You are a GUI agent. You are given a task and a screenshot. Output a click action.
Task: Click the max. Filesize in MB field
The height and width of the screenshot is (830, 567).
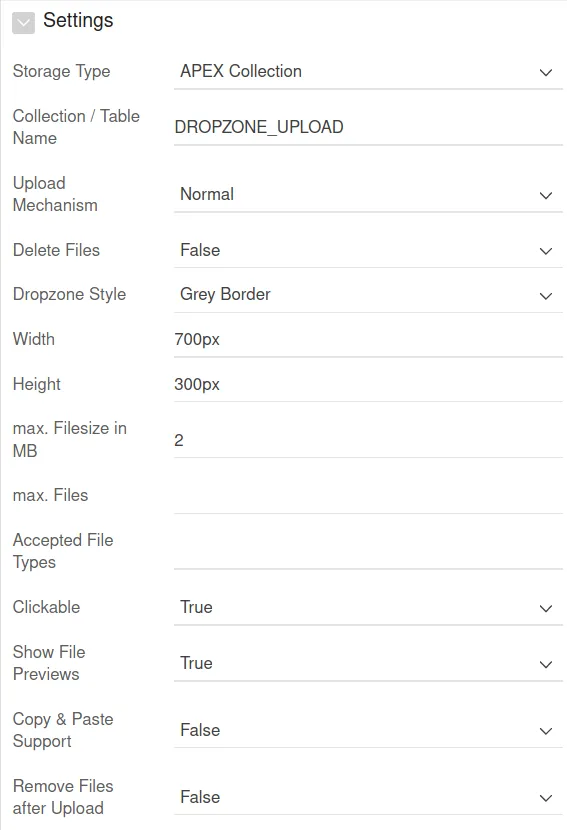tap(368, 440)
